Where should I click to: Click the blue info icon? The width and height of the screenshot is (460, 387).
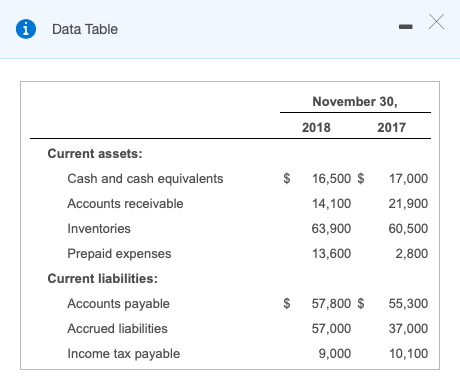point(26,29)
